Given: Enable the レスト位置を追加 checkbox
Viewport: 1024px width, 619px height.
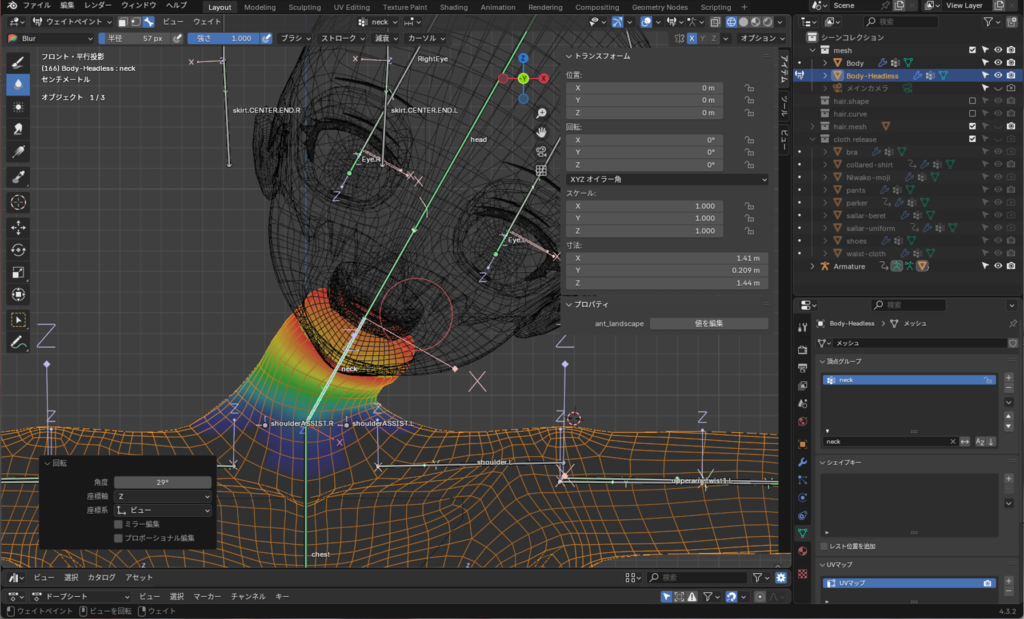Looking at the screenshot, I should 825,546.
